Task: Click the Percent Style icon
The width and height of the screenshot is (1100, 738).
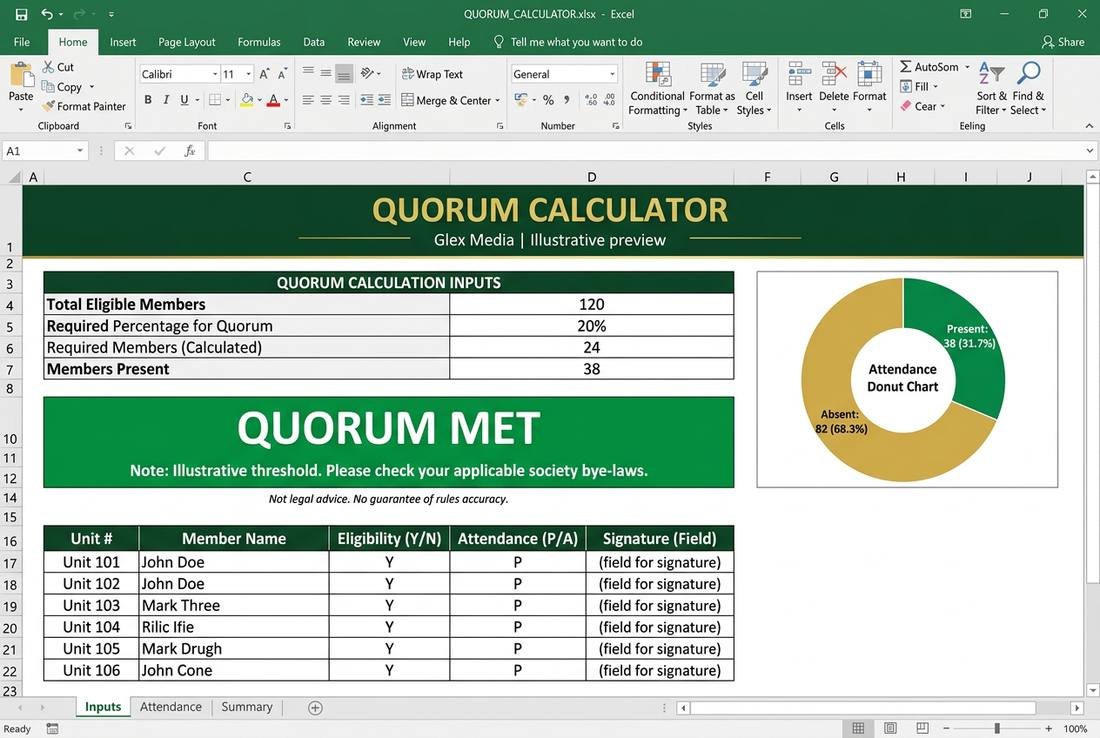Action: tap(548, 100)
